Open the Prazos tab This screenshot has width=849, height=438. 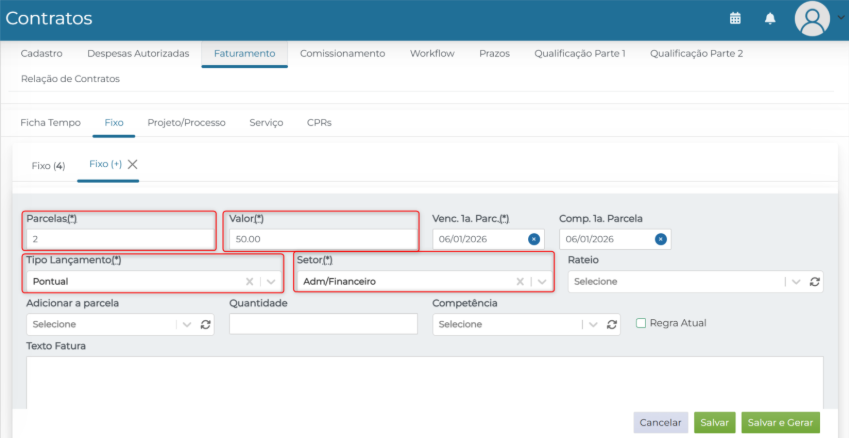(494, 54)
